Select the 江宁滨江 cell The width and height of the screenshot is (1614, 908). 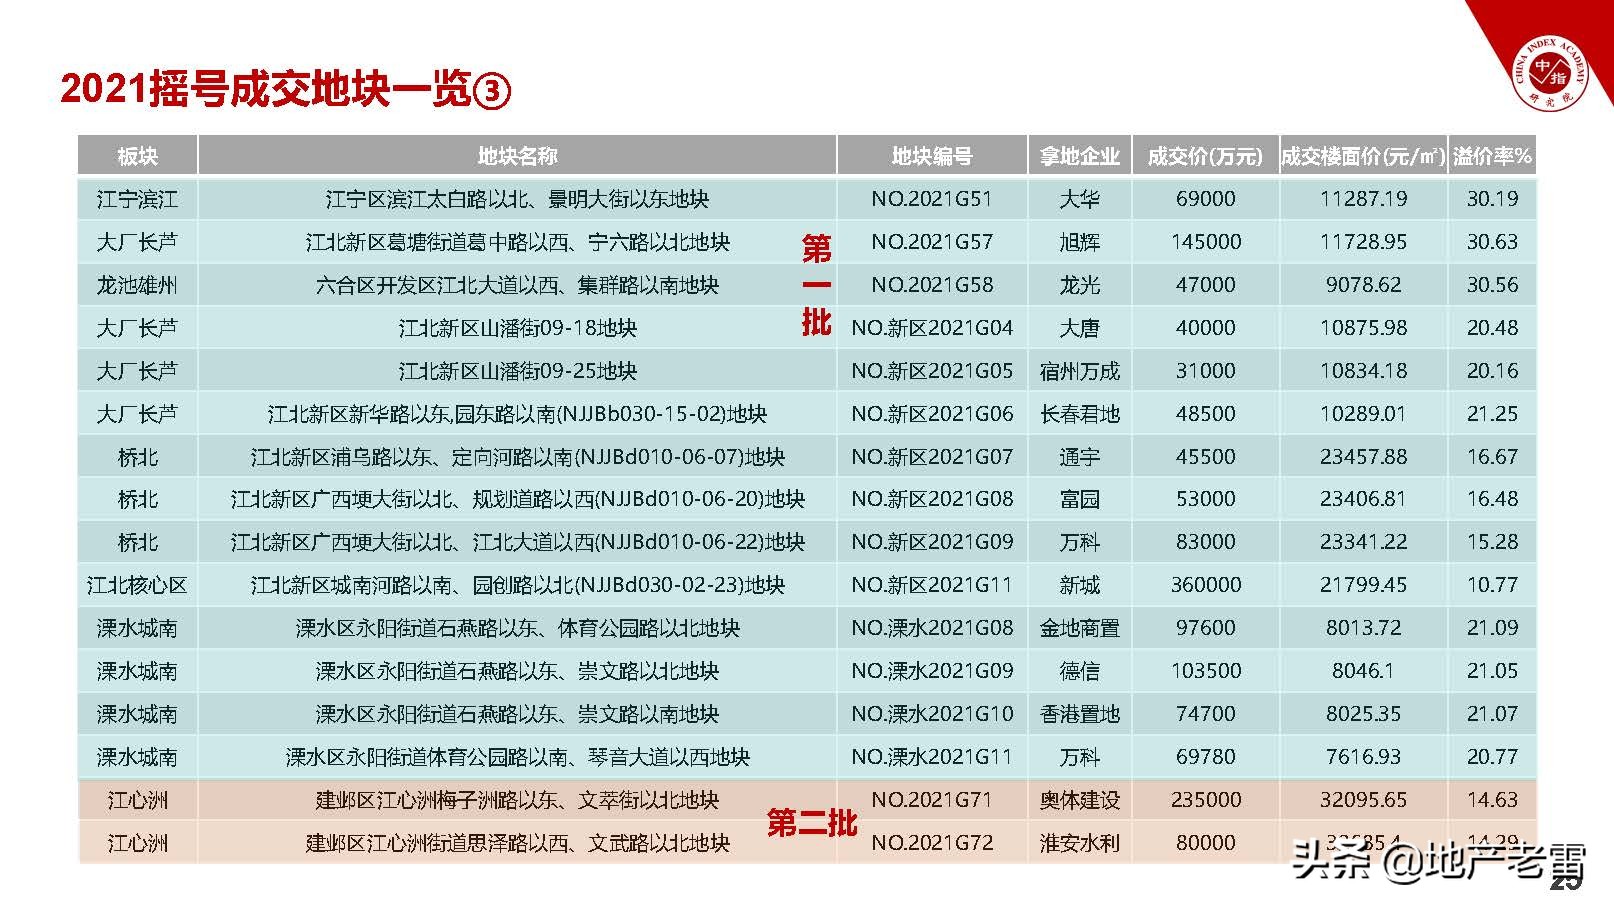(x=138, y=199)
